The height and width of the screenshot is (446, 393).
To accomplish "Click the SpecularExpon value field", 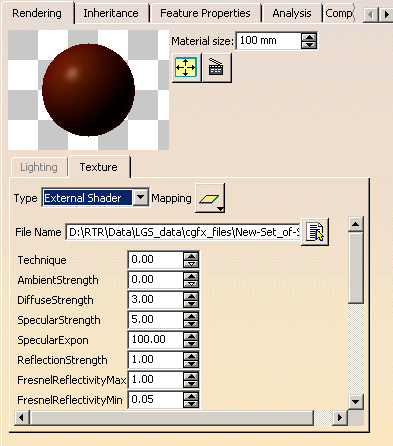I will pyautogui.click(x=155, y=339).
